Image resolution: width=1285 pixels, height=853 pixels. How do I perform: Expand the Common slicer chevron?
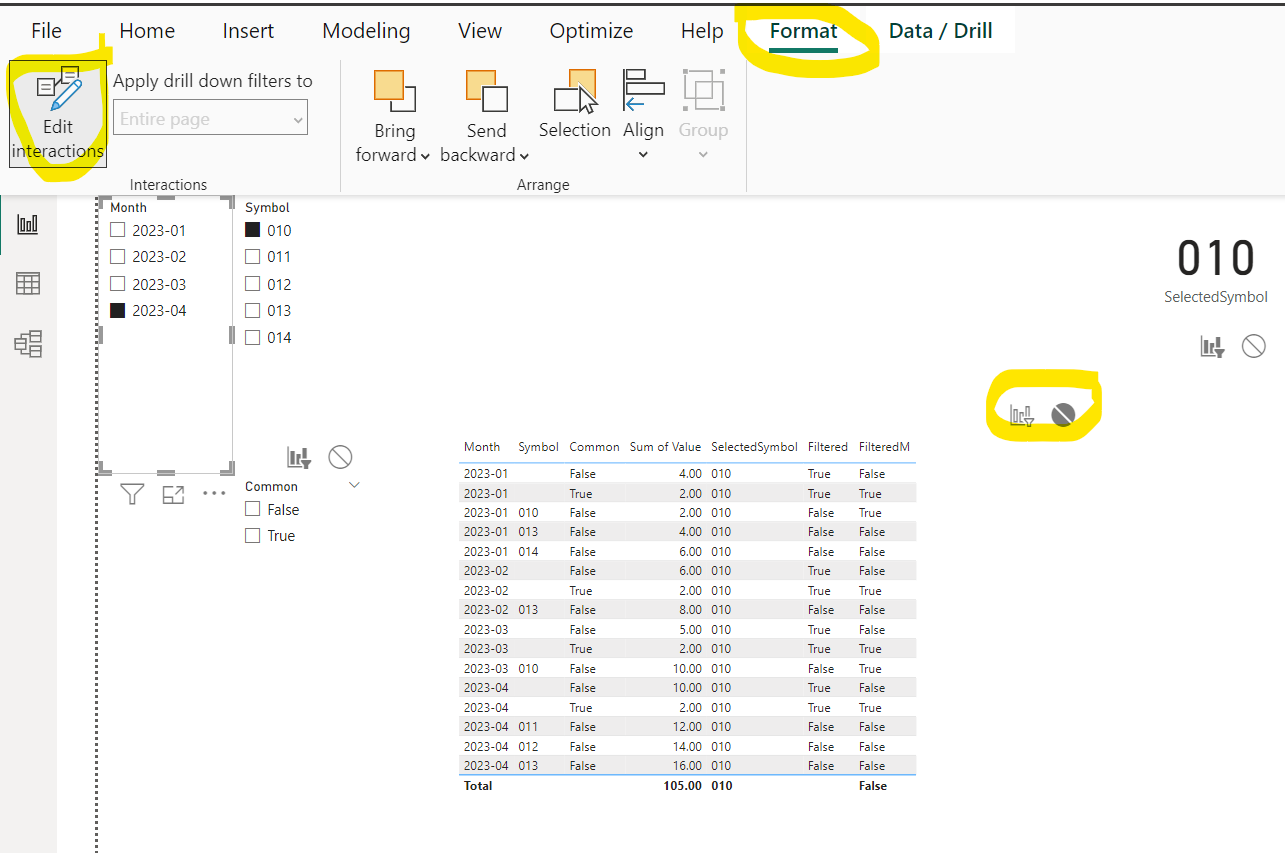coord(354,485)
